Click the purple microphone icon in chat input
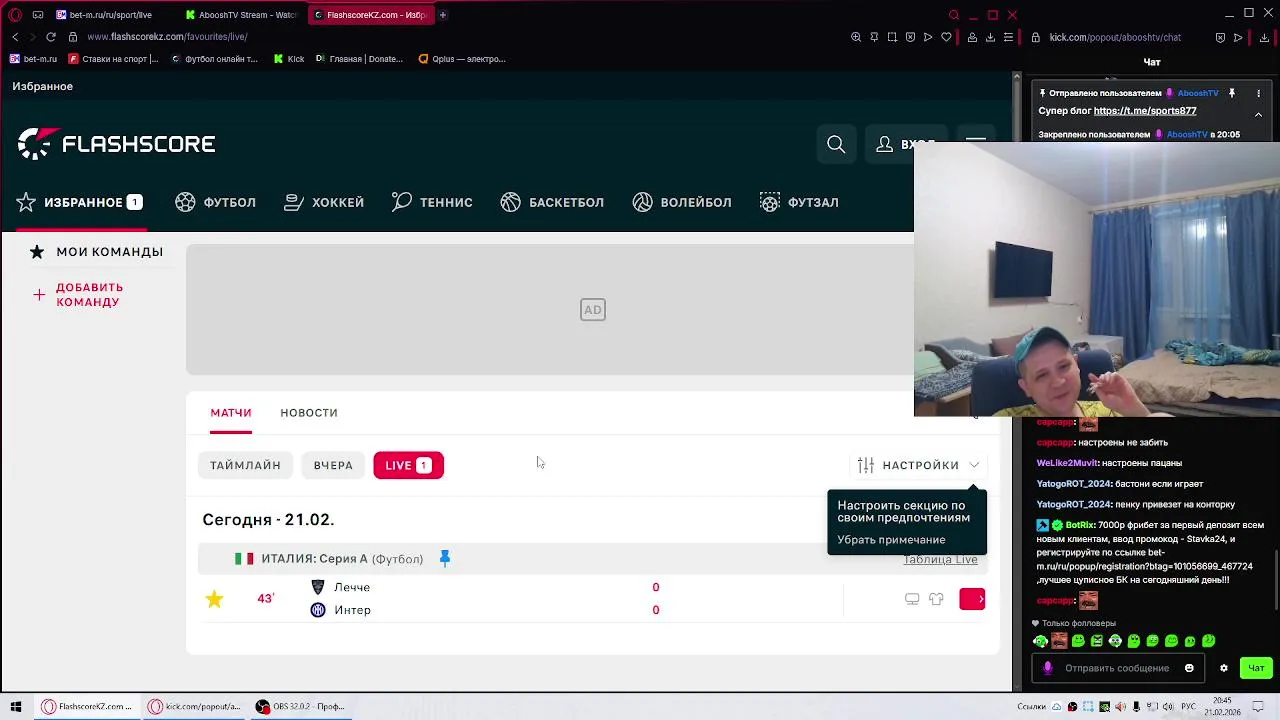The height and width of the screenshot is (720, 1280). click(1048, 668)
